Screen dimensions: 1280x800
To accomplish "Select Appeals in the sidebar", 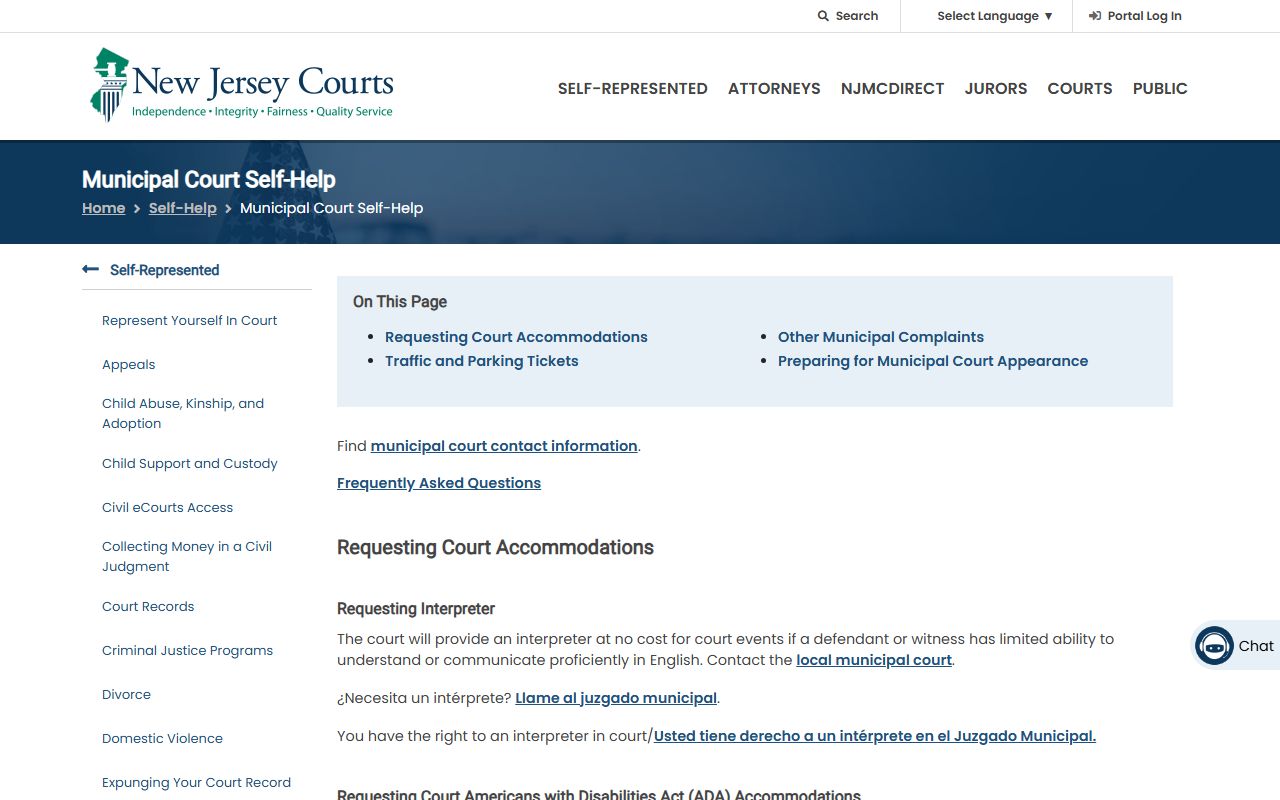I will coord(129,365).
